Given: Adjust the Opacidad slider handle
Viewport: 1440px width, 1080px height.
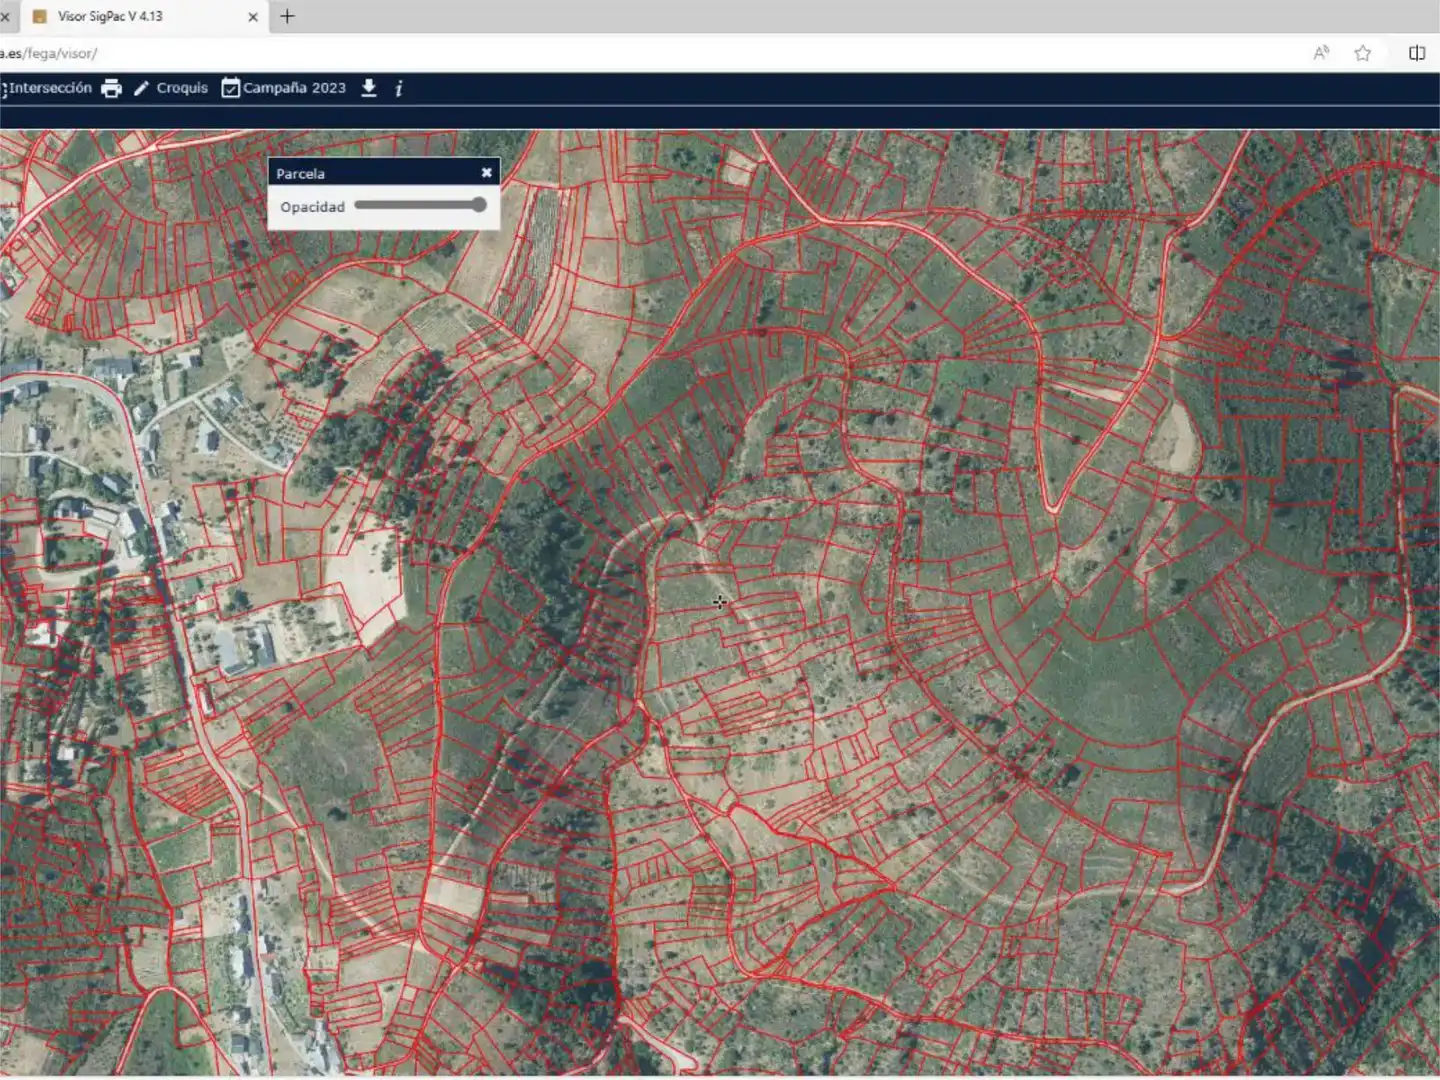Looking at the screenshot, I should click(479, 205).
